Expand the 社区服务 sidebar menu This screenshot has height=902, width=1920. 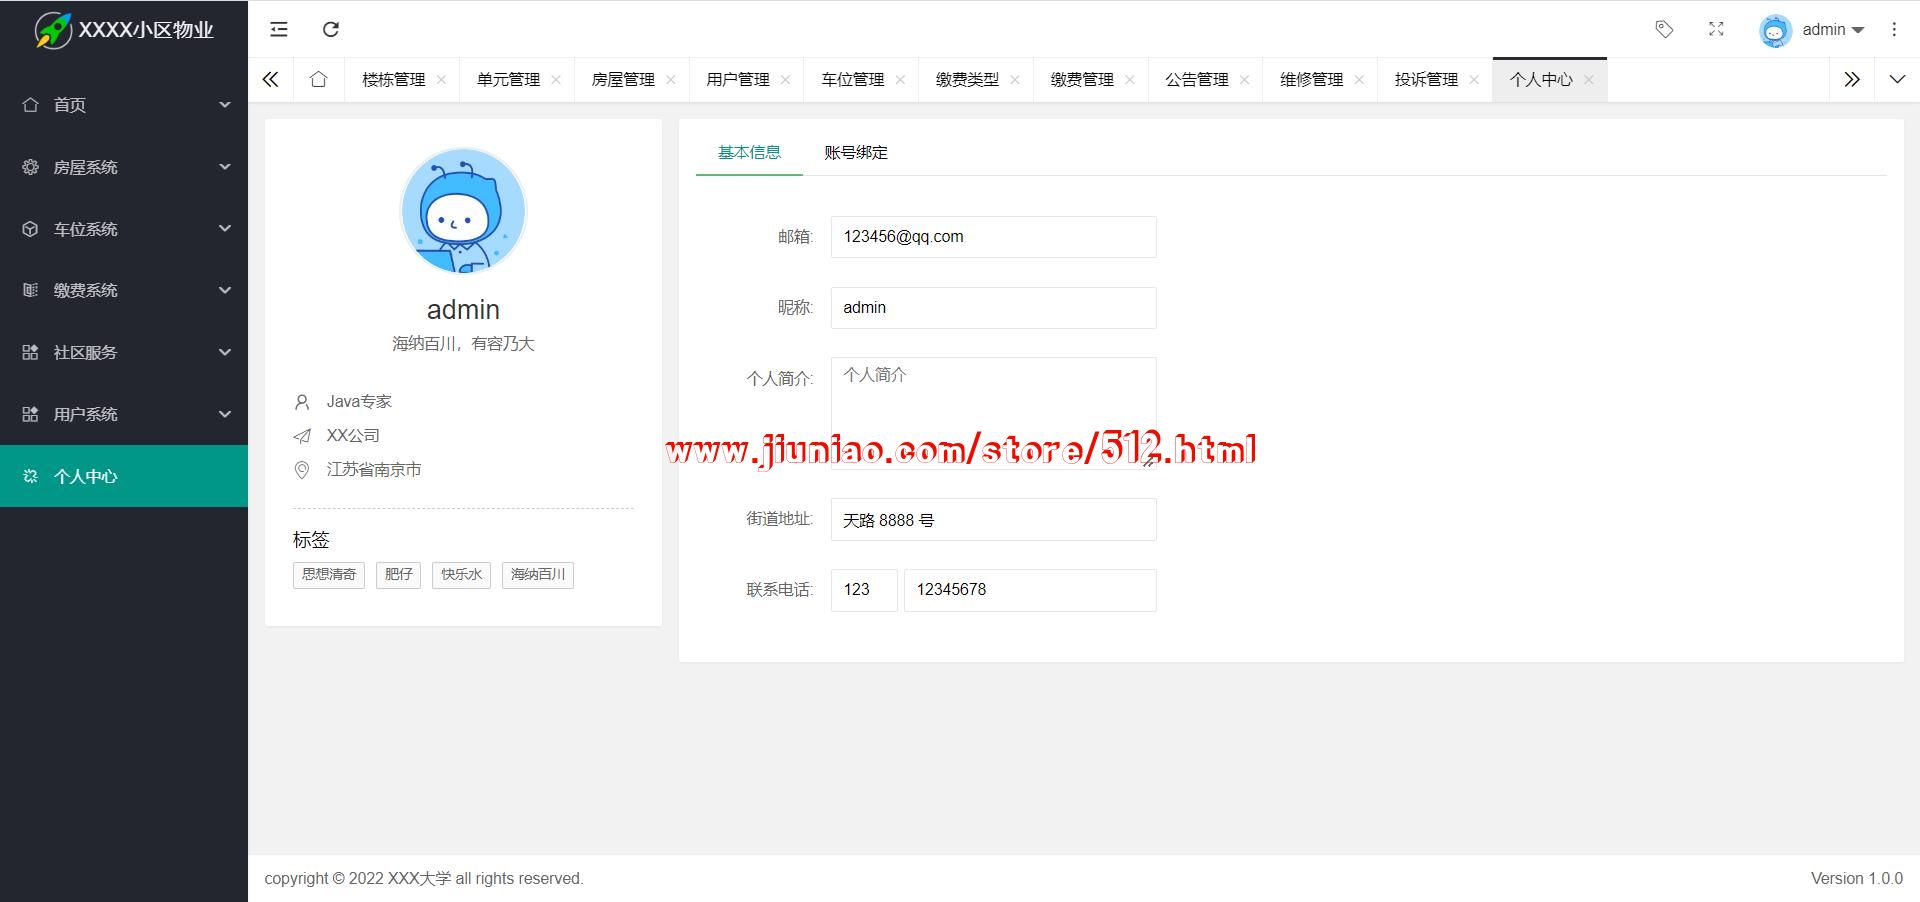(124, 352)
